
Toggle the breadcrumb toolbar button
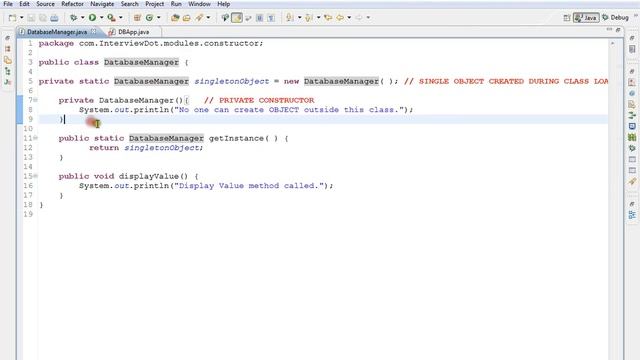pyautogui.click(x=225, y=18)
